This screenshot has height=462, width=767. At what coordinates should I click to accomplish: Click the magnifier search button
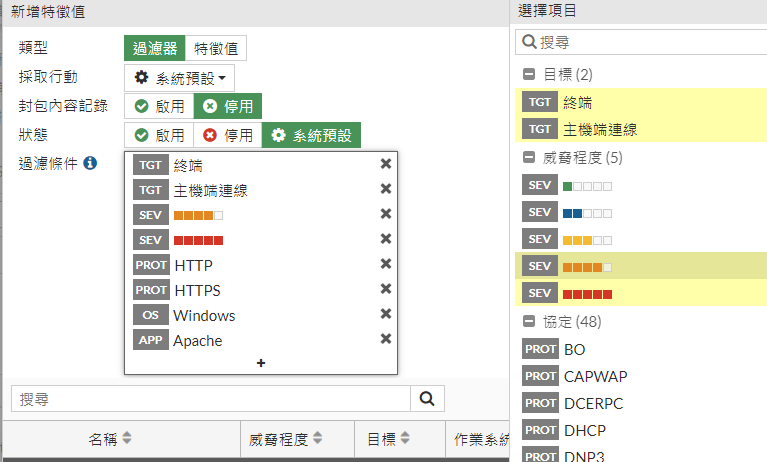click(427, 398)
